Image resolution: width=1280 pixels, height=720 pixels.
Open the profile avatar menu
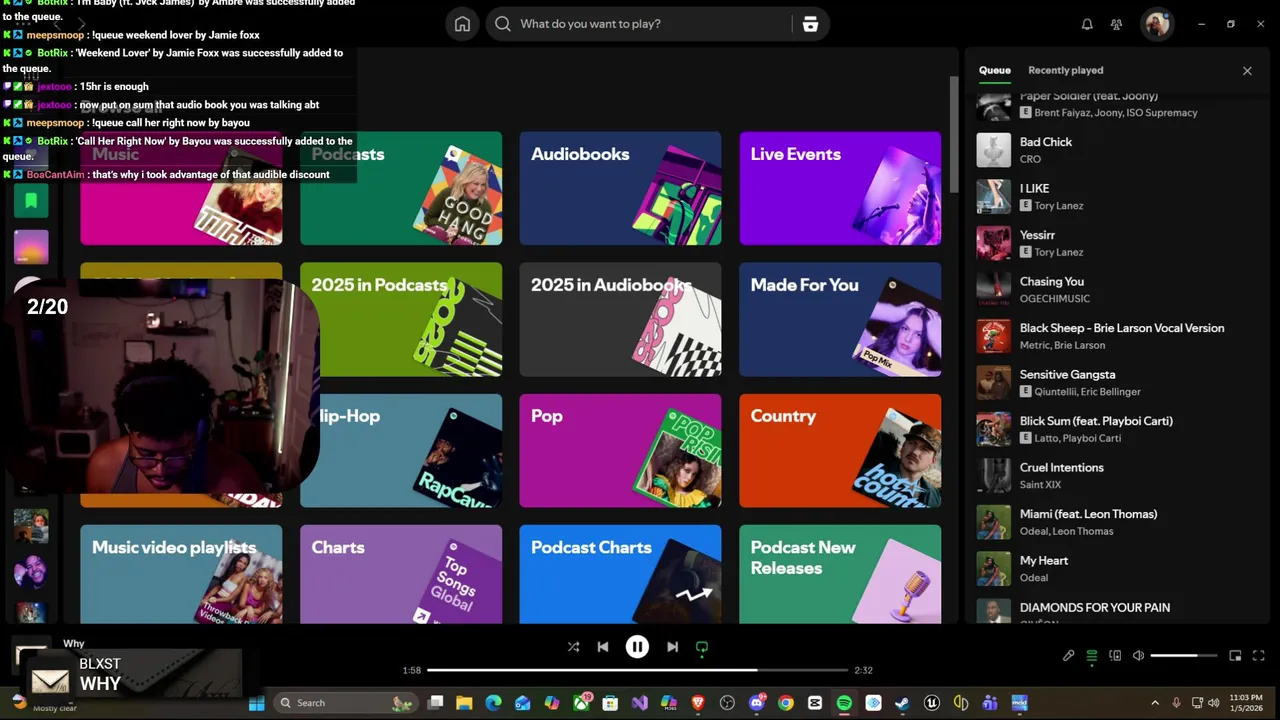click(1158, 24)
